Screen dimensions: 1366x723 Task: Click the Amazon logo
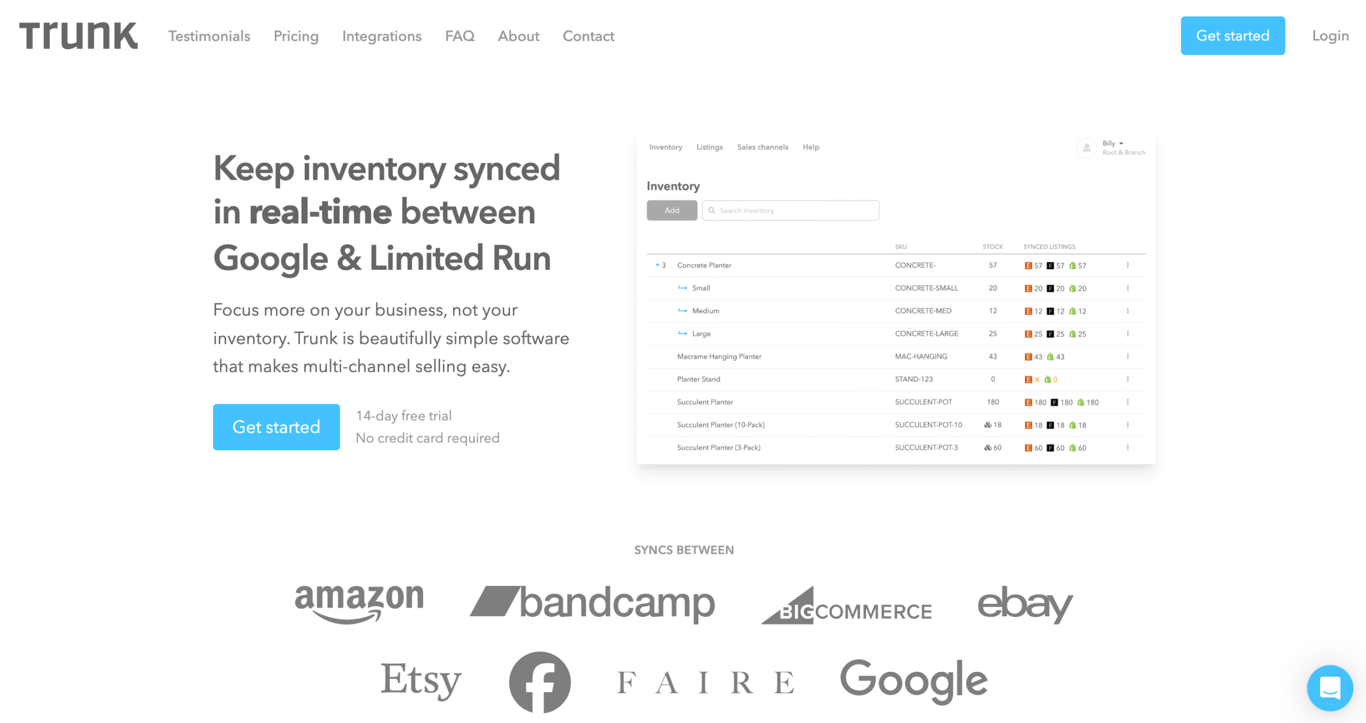359,601
